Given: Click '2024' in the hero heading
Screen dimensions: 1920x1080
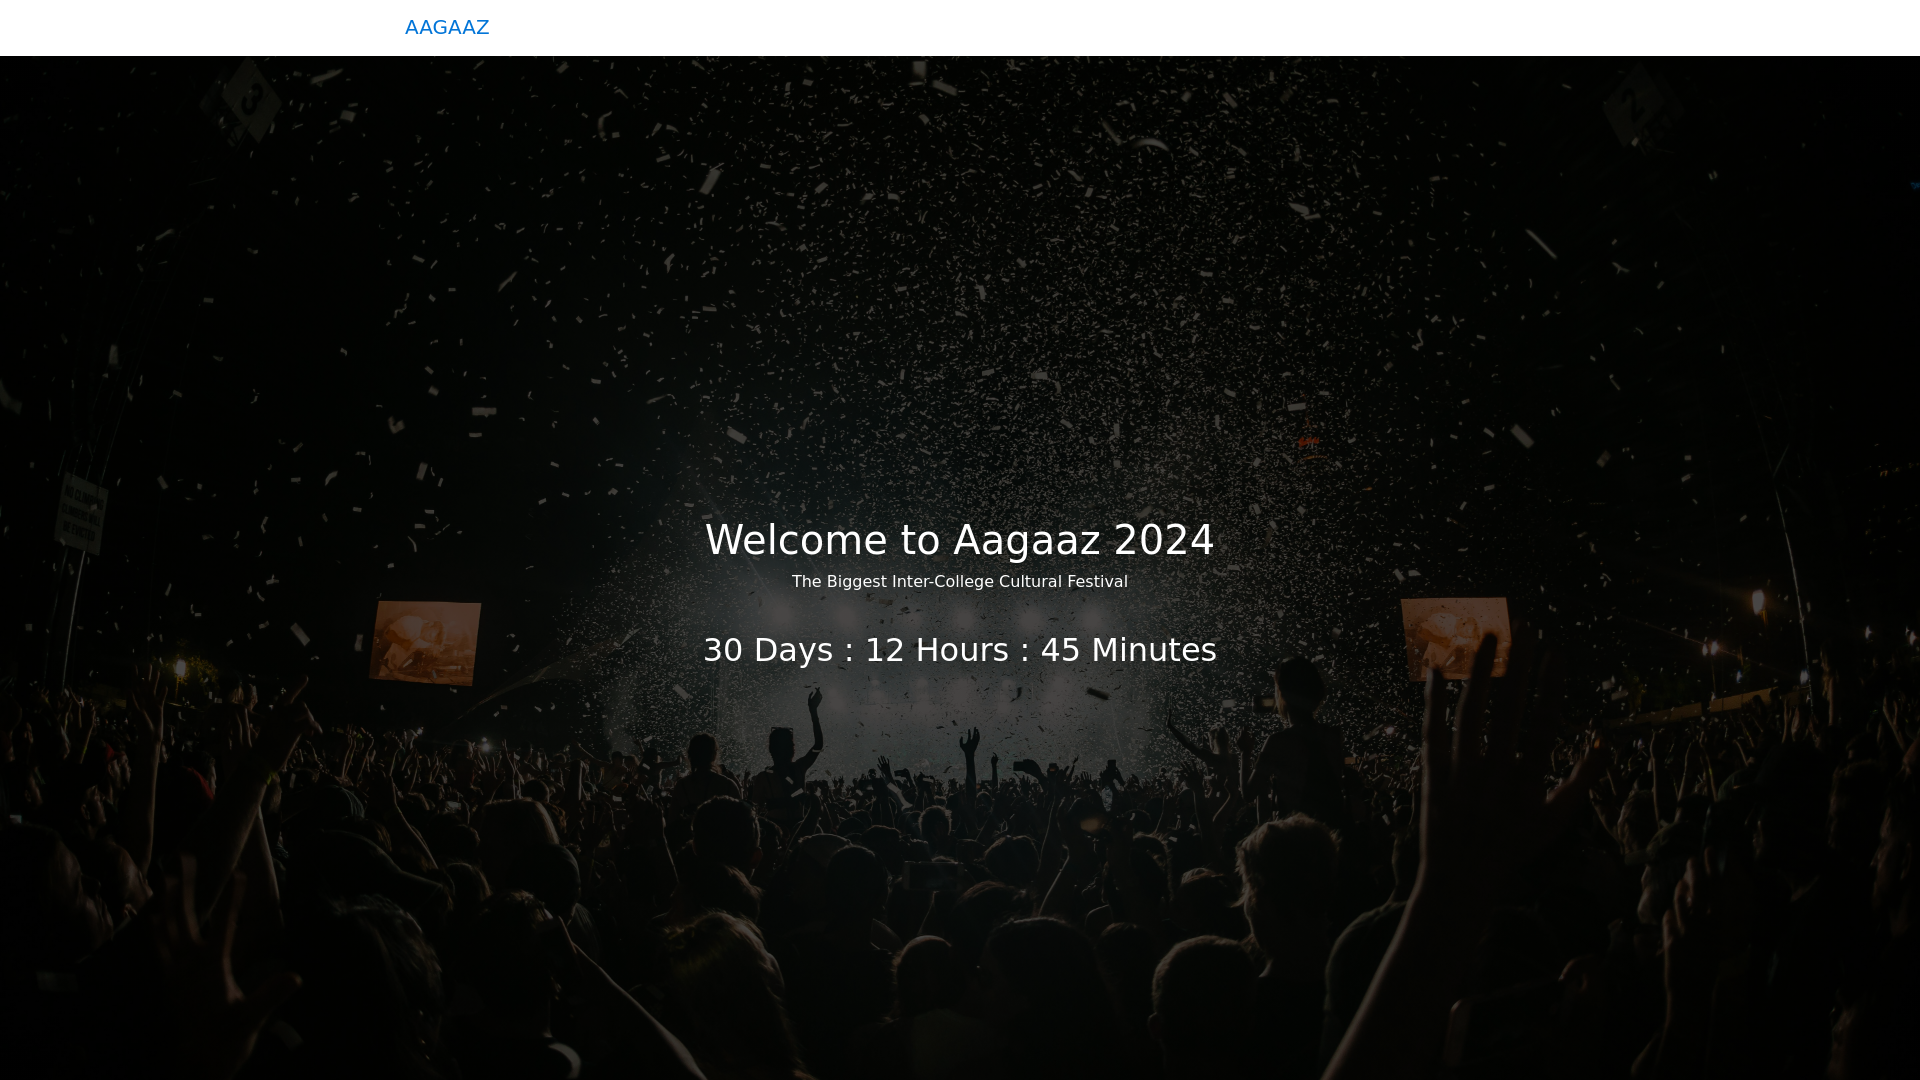Looking at the screenshot, I should pyautogui.click(x=1163, y=540).
